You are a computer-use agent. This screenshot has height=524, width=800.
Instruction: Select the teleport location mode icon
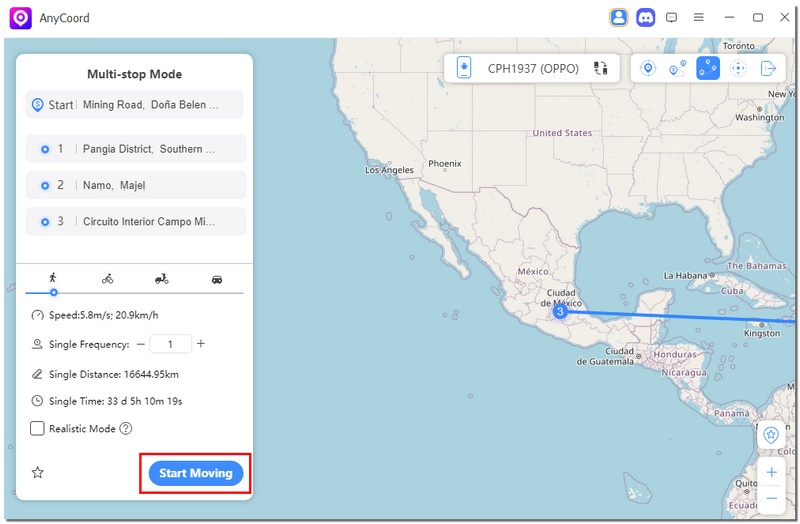[648, 68]
